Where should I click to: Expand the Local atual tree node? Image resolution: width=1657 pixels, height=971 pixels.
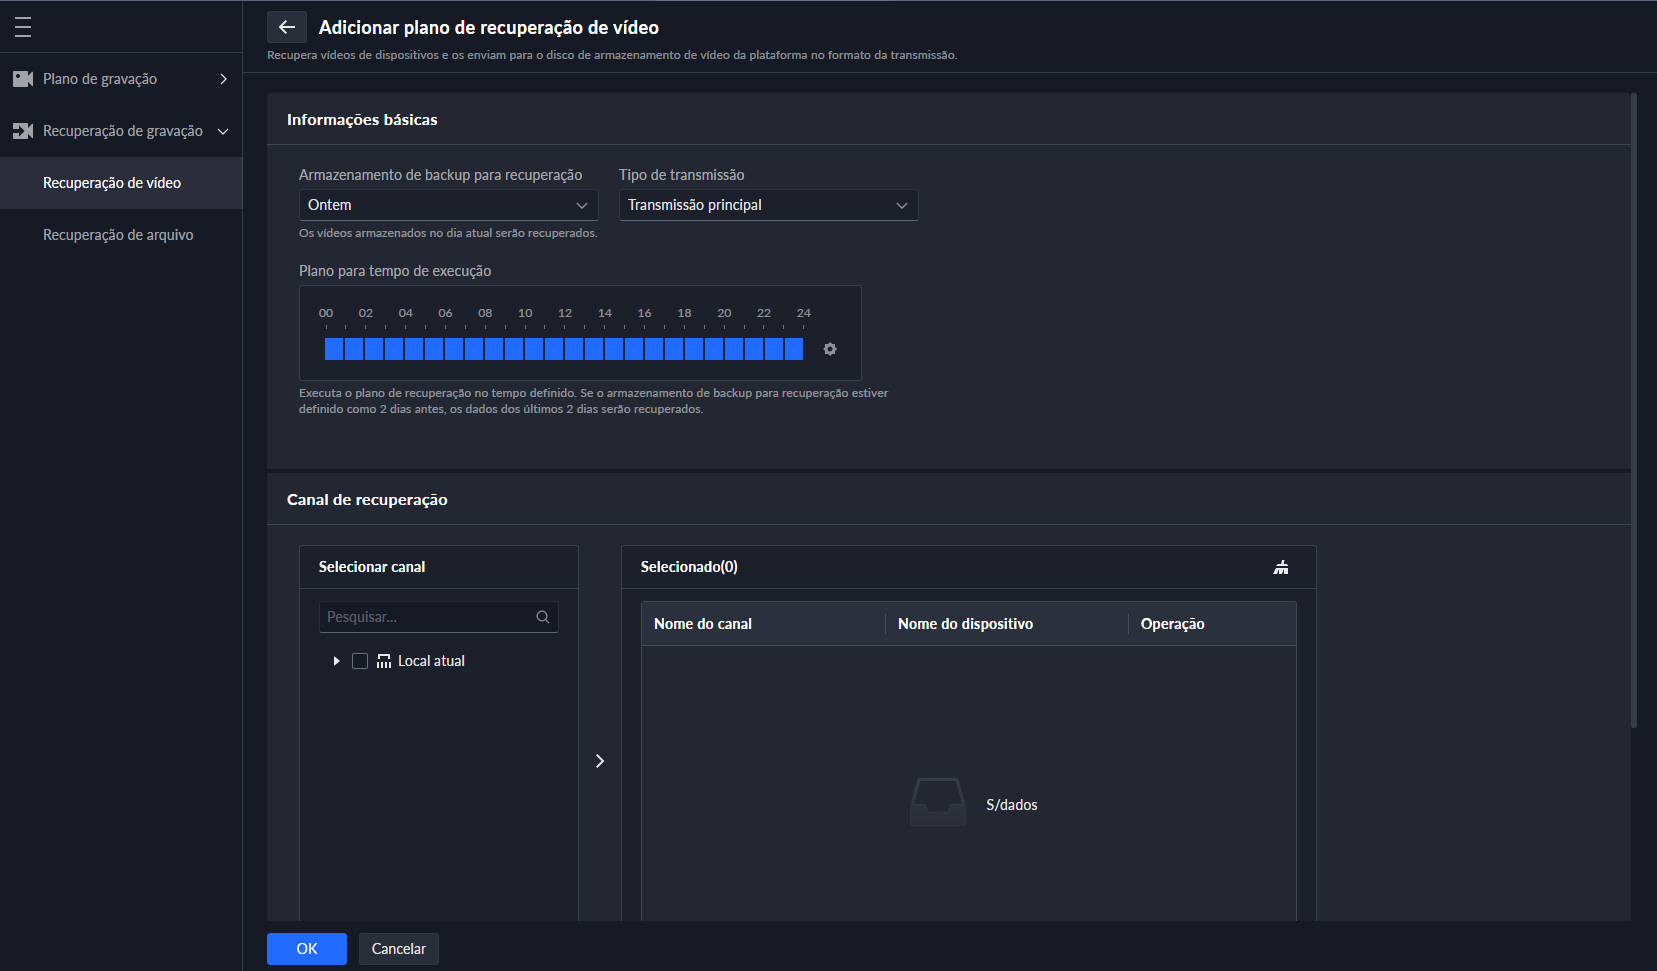tap(336, 661)
